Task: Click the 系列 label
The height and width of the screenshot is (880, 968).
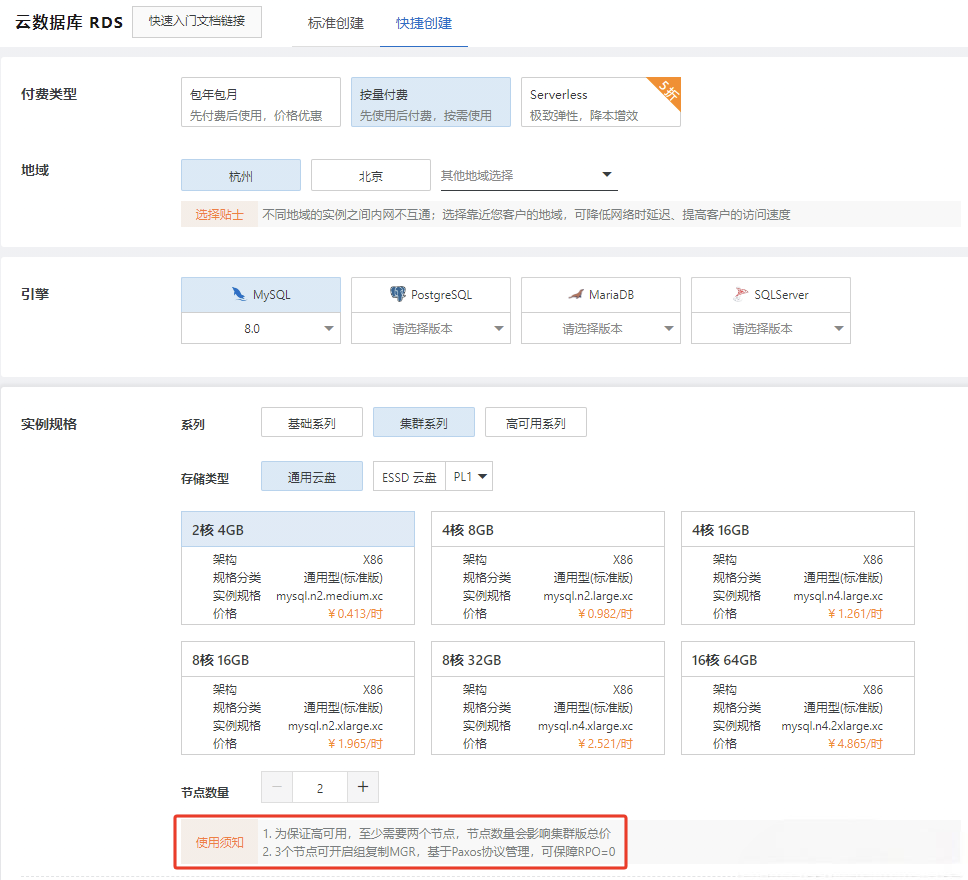Action: tap(193, 424)
